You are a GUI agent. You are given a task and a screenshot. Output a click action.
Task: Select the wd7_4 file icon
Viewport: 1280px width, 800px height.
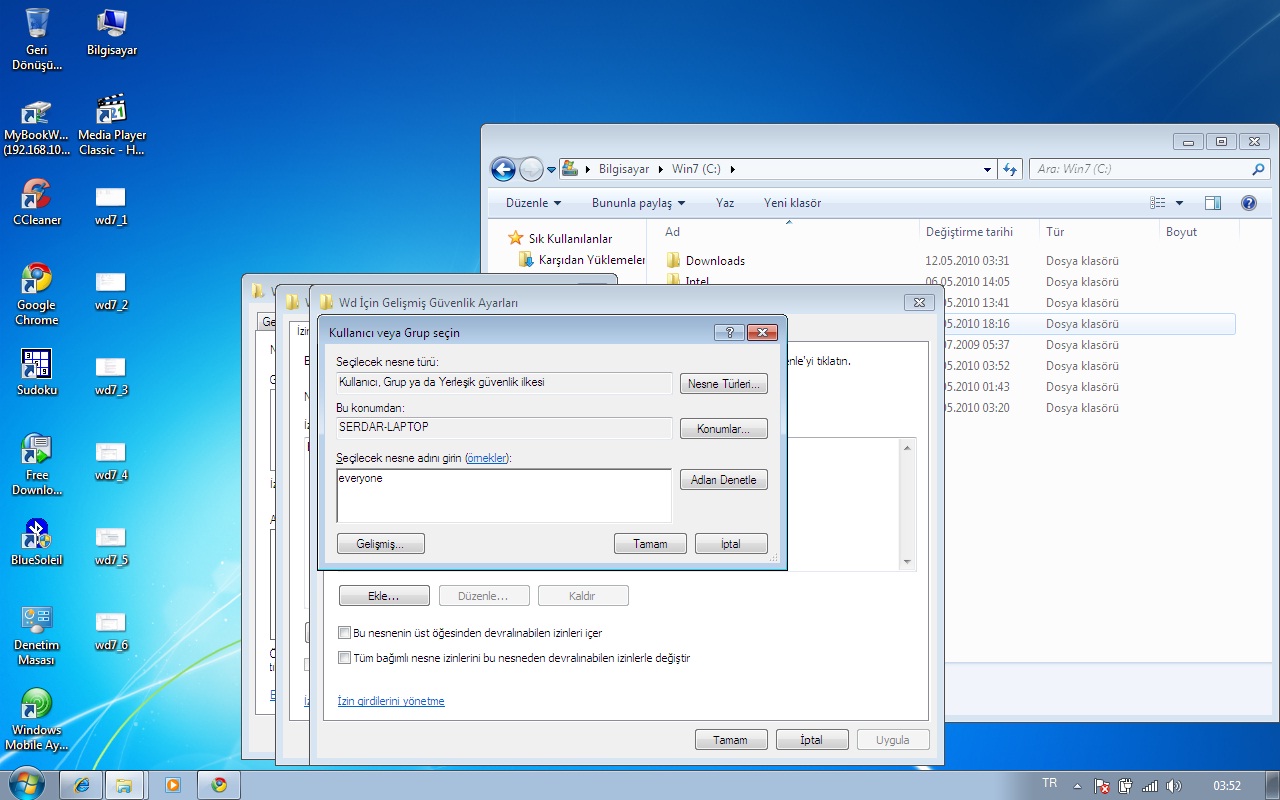pyautogui.click(x=111, y=459)
